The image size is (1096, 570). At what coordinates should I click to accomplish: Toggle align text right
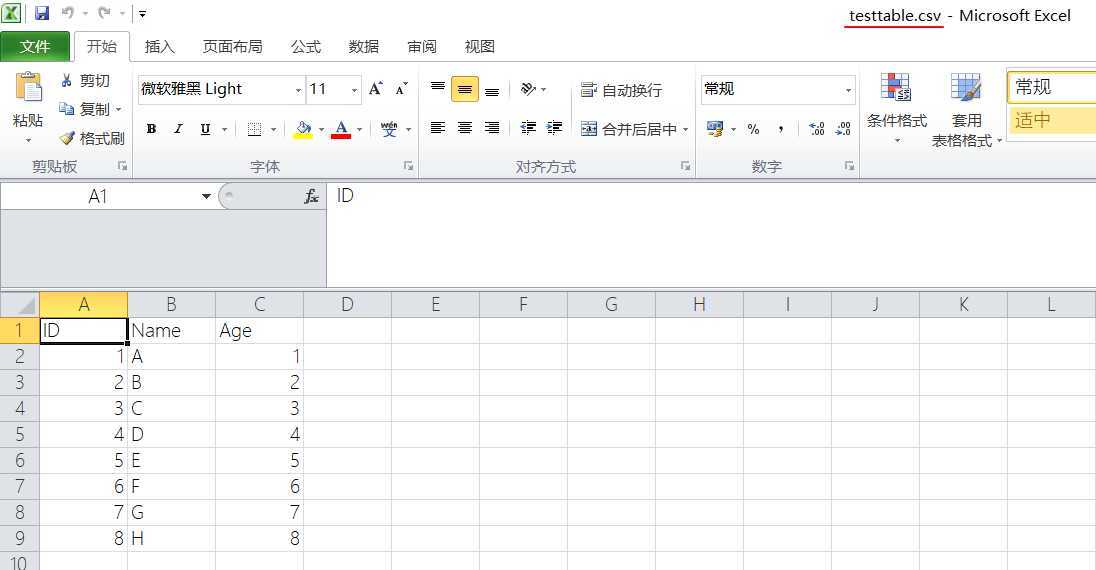tap(492, 128)
